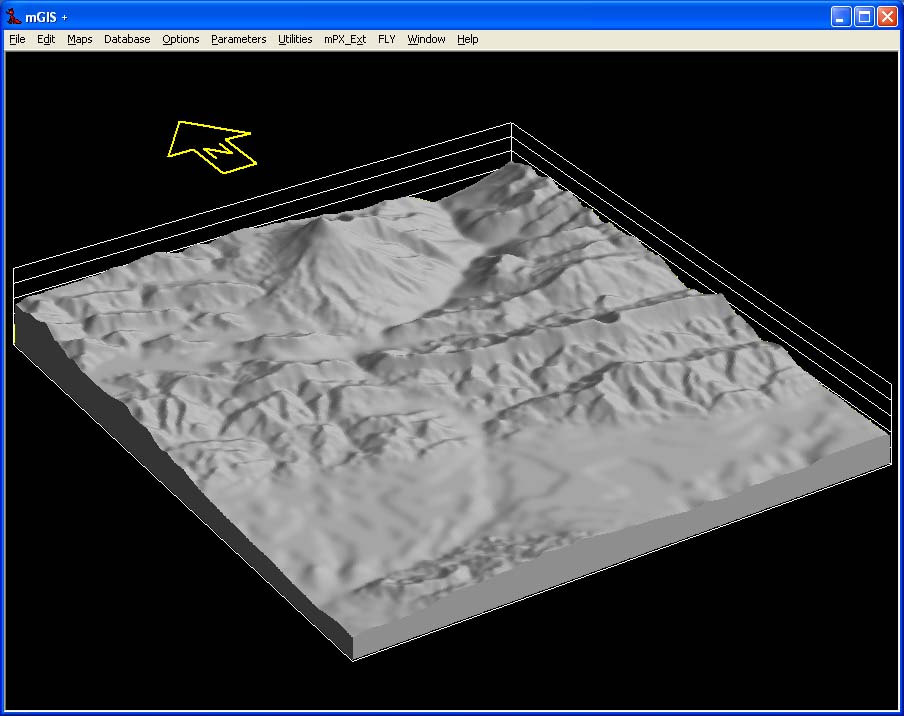The height and width of the screenshot is (716, 904).
Task: Minimize the mGIS window
Action: (841, 17)
